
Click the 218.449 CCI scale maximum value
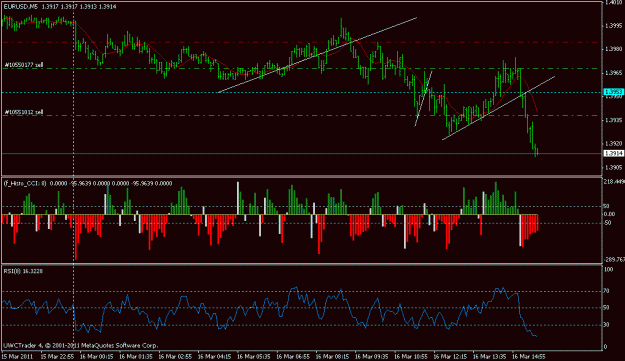[x=614, y=182]
